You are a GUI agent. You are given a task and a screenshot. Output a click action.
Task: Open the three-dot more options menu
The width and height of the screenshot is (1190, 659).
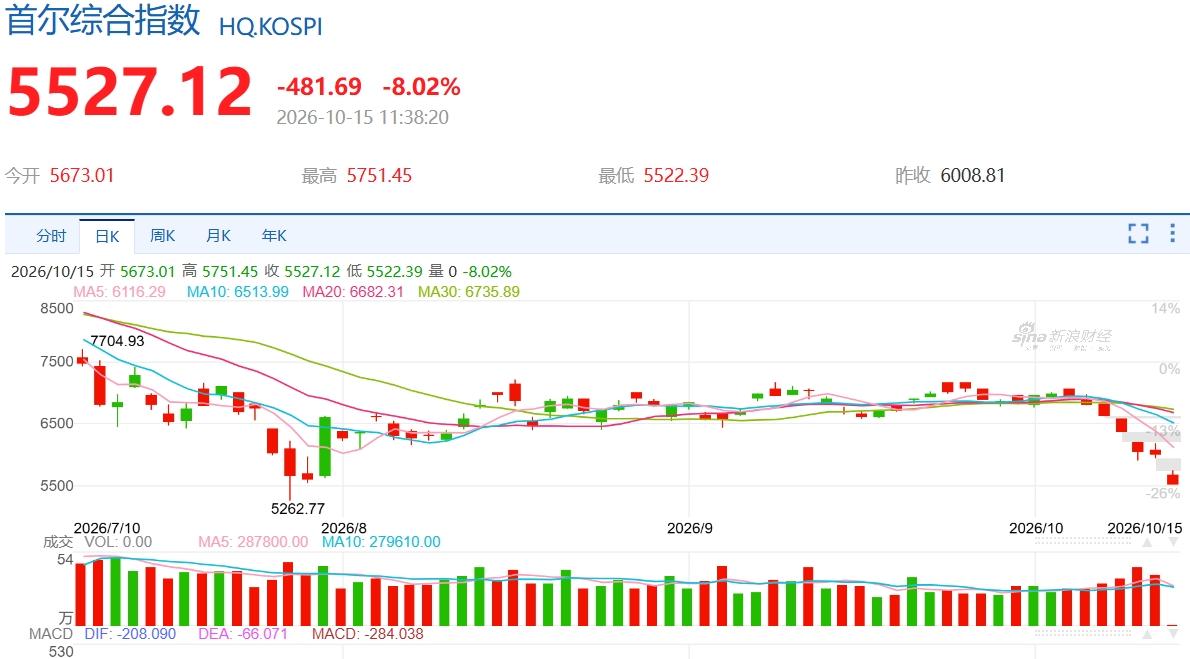click(1173, 233)
